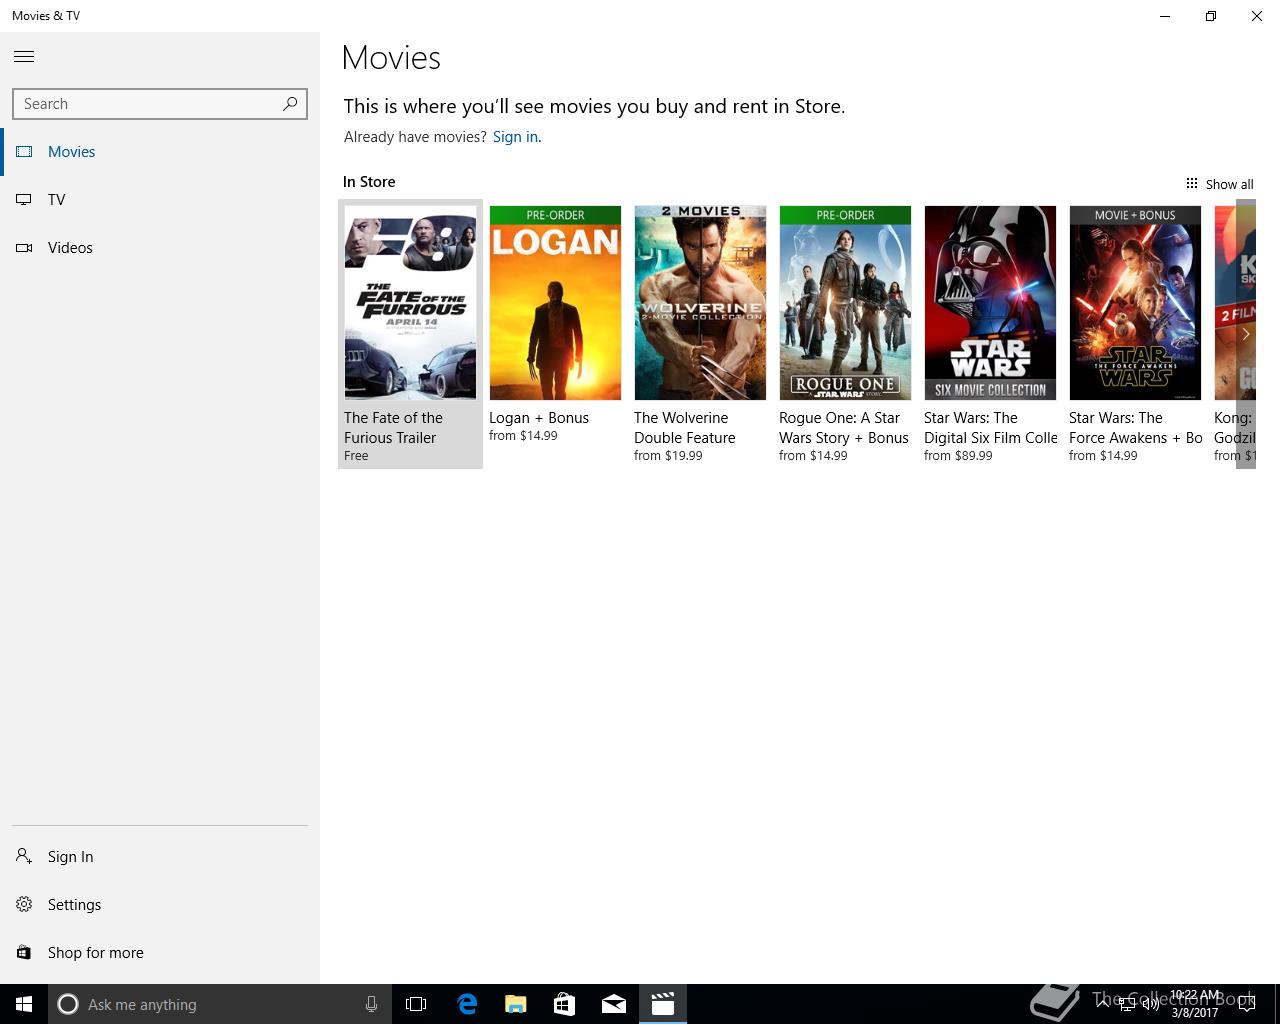Click 'Star Wars: The Force Awakens' title text

1136,428
